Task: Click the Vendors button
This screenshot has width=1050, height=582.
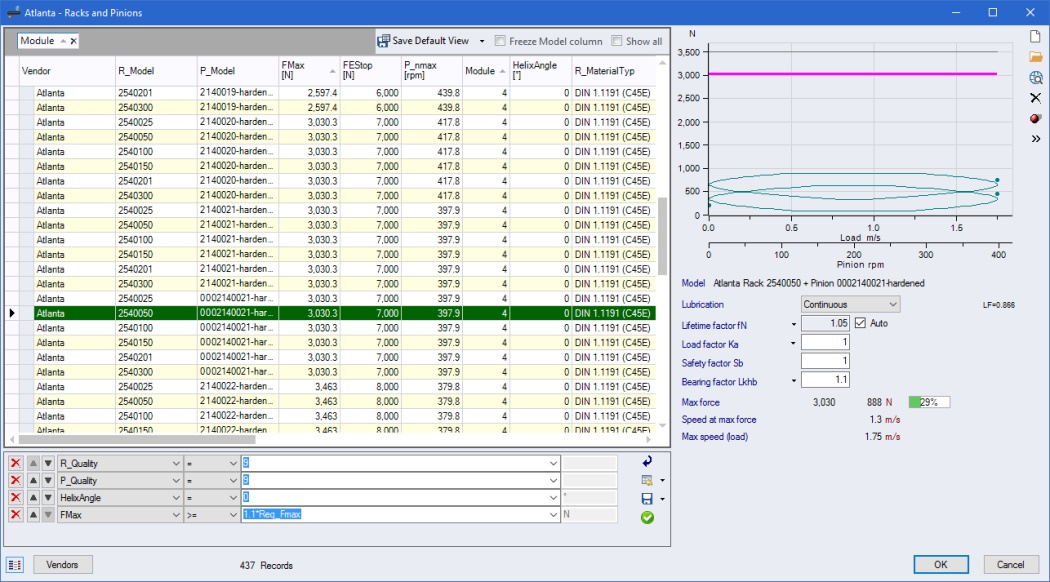Action: (62, 565)
